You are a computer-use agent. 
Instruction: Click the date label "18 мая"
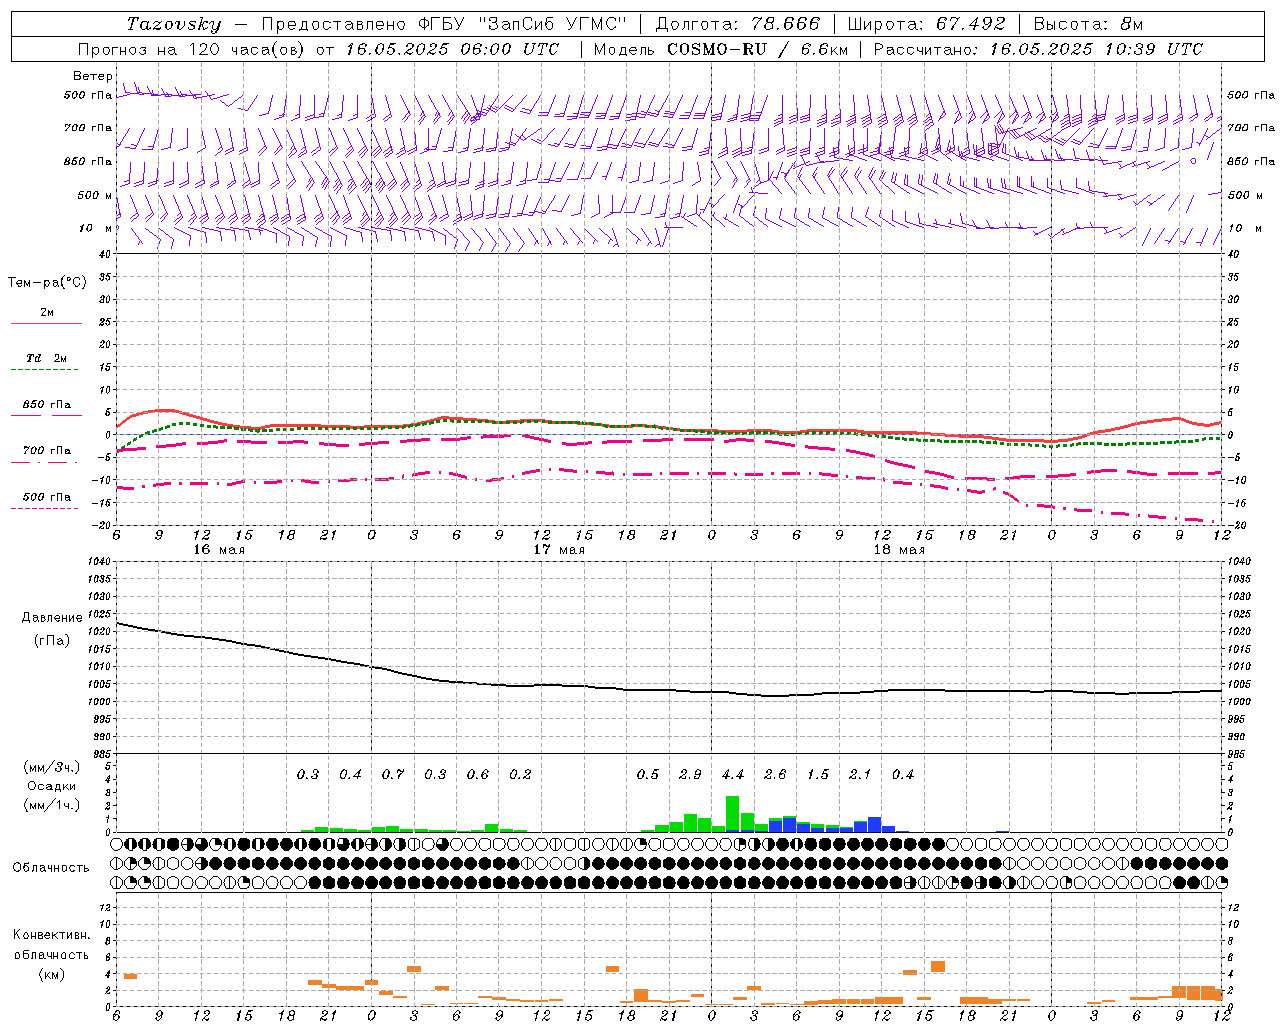(x=899, y=550)
